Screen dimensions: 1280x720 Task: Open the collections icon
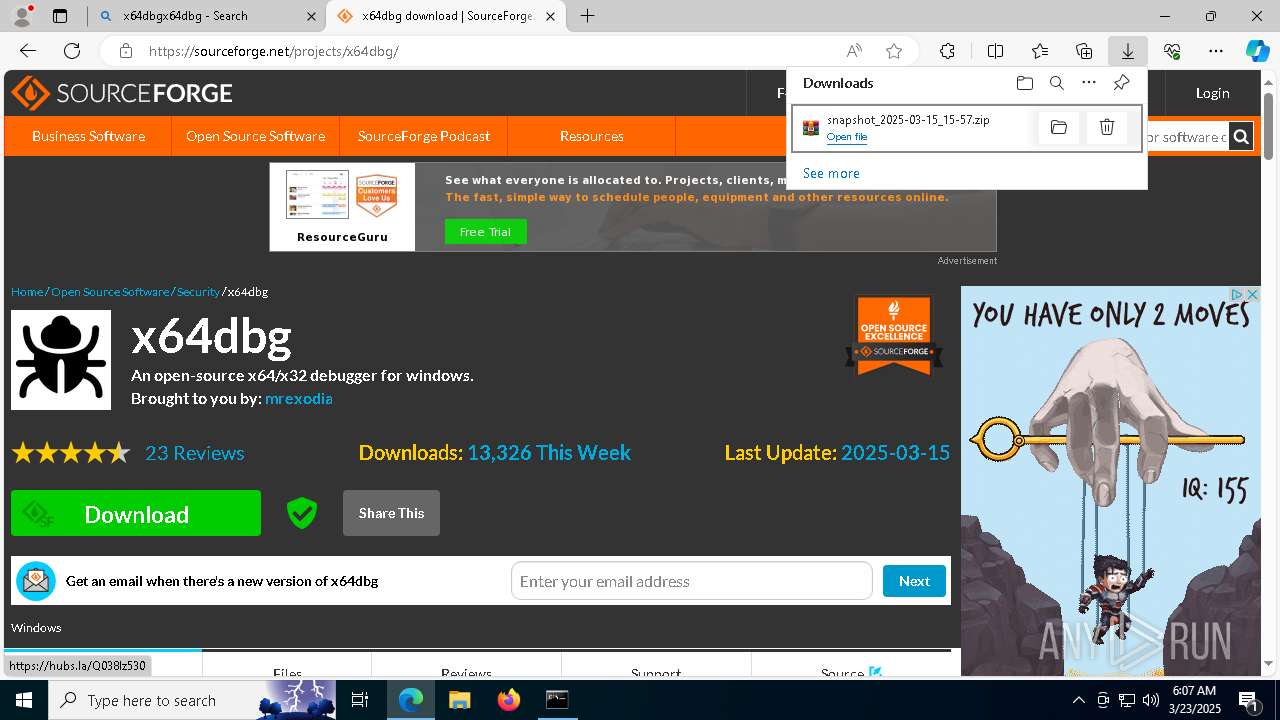[1084, 51]
